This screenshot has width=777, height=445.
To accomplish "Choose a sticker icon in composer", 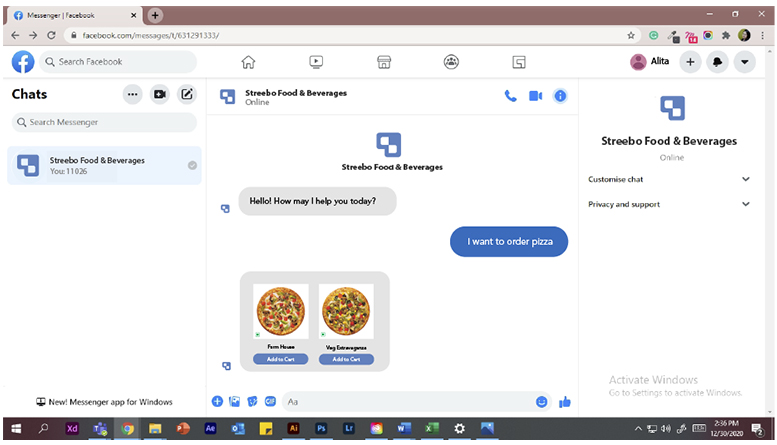I will [252, 401].
